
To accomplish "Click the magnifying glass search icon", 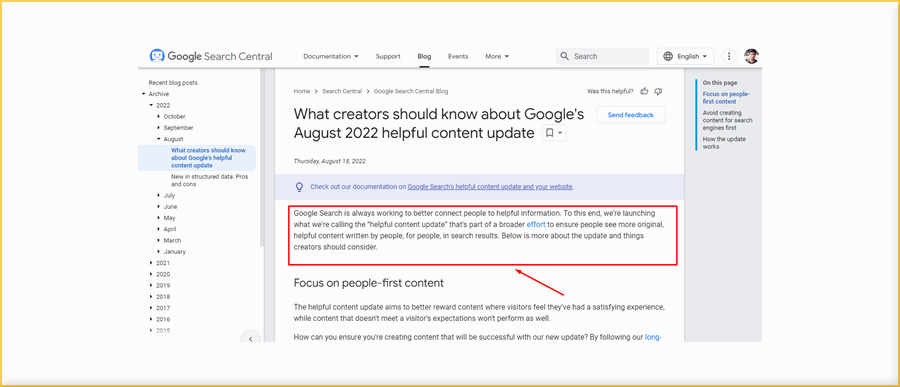I will click(565, 56).
